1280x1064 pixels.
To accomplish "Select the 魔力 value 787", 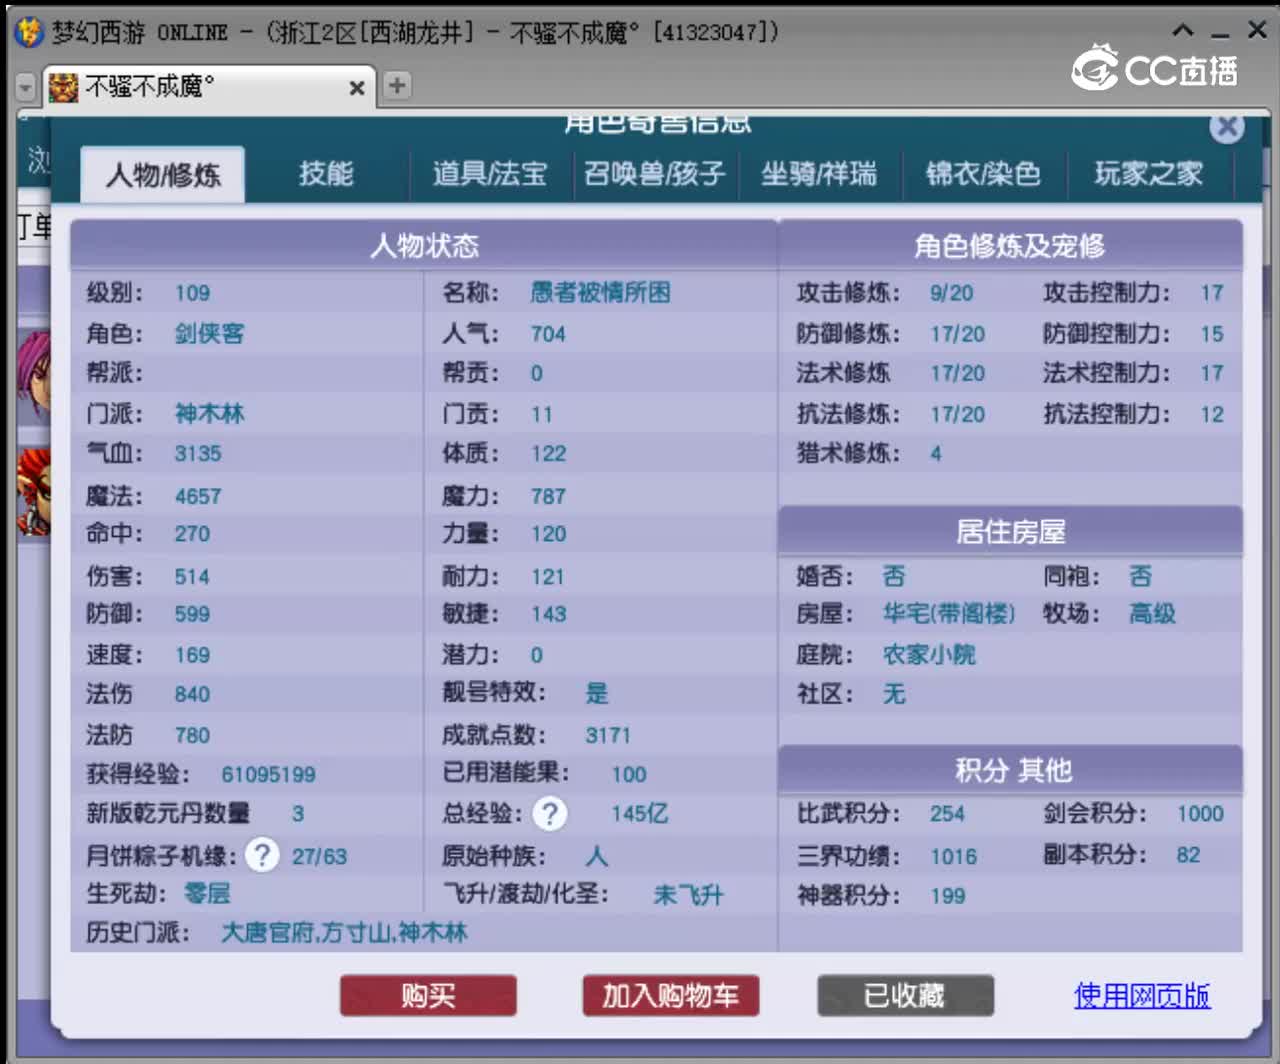I will coord(548,496).
